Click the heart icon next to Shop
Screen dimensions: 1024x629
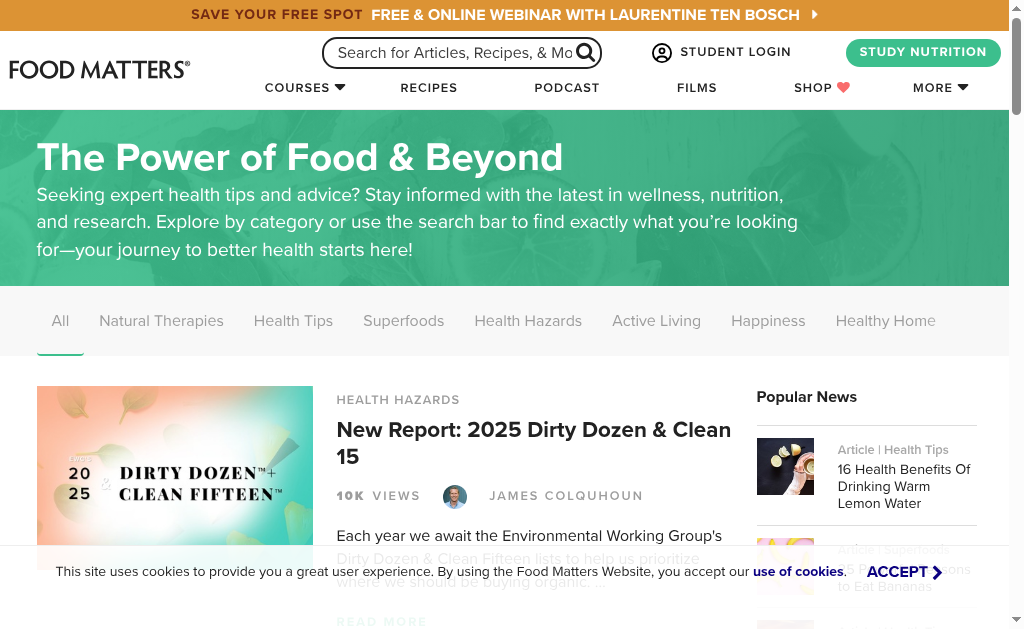[844, 88]
